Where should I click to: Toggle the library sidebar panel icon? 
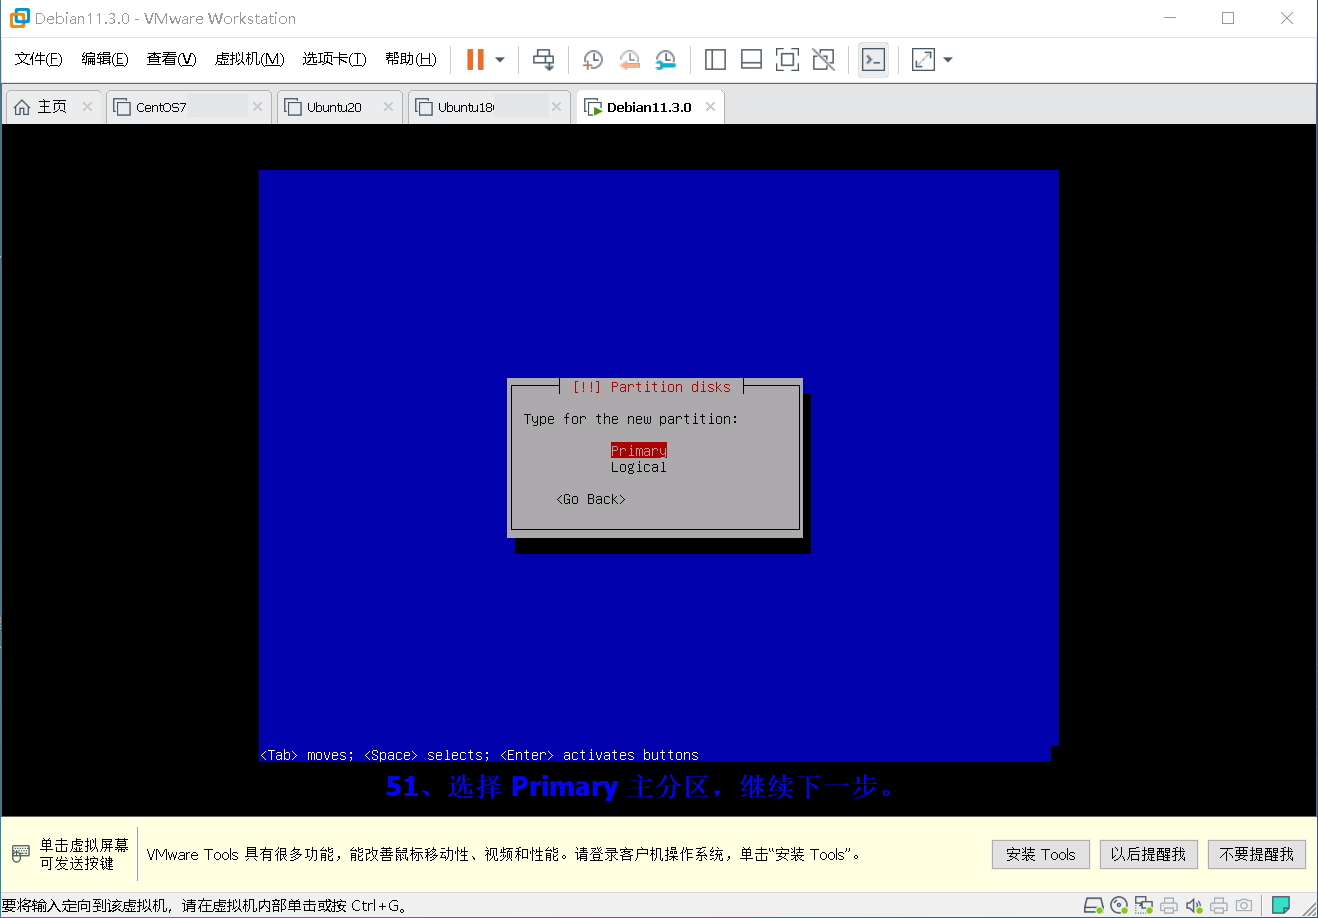pyautogui.click(x=715, y=60)
